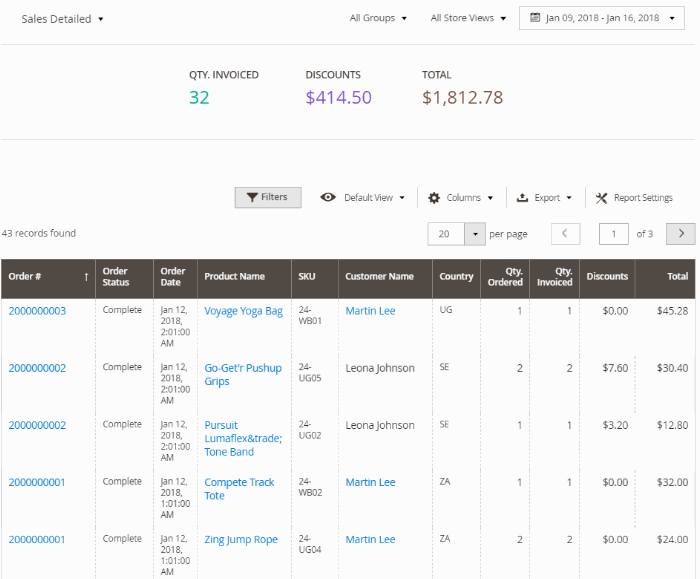This screenshot has height=579, width=700.
Task: Expand the All Groups dropdown
Action: pos(378,18)
